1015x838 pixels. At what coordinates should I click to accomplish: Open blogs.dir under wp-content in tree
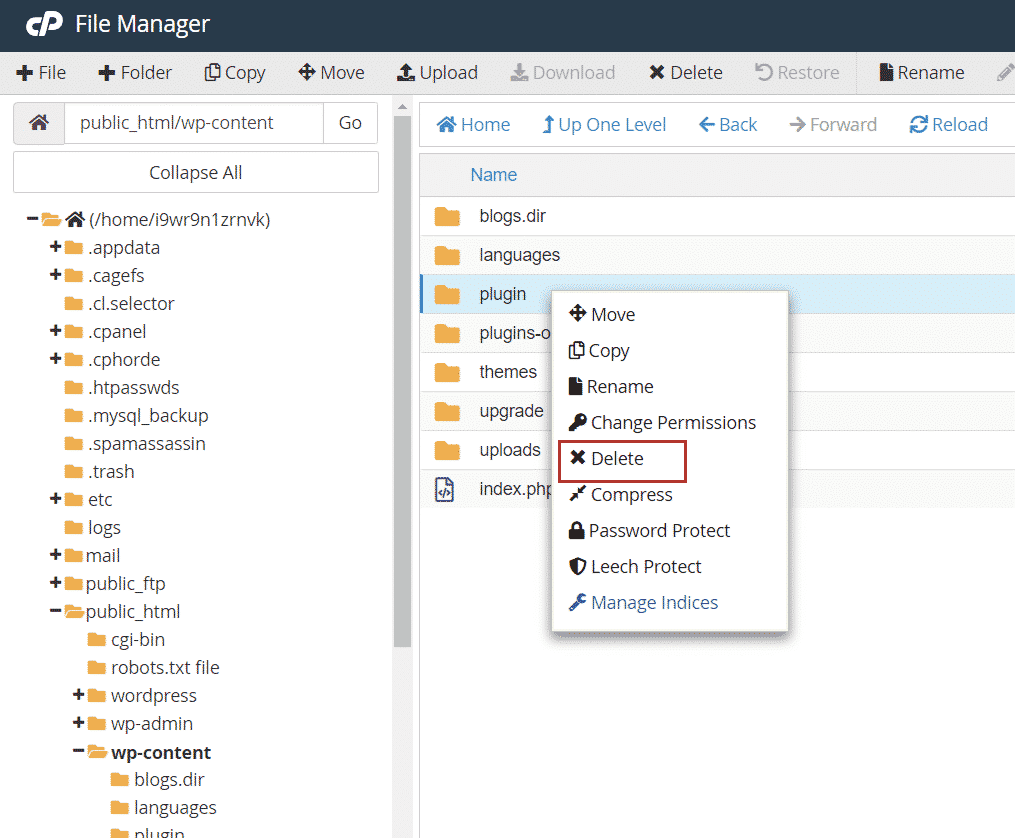(x=158, y=780)
